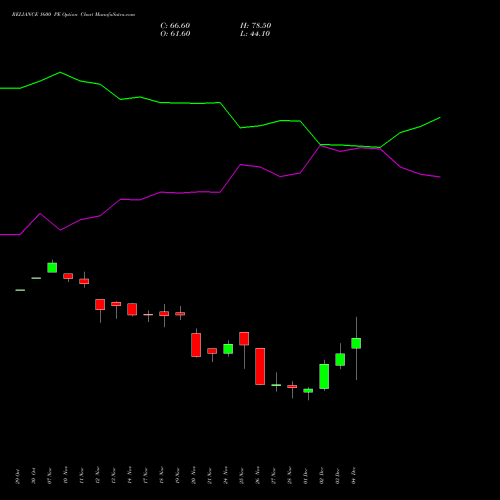Select the red candlestick above '20 Nov'

pos(196,345)
